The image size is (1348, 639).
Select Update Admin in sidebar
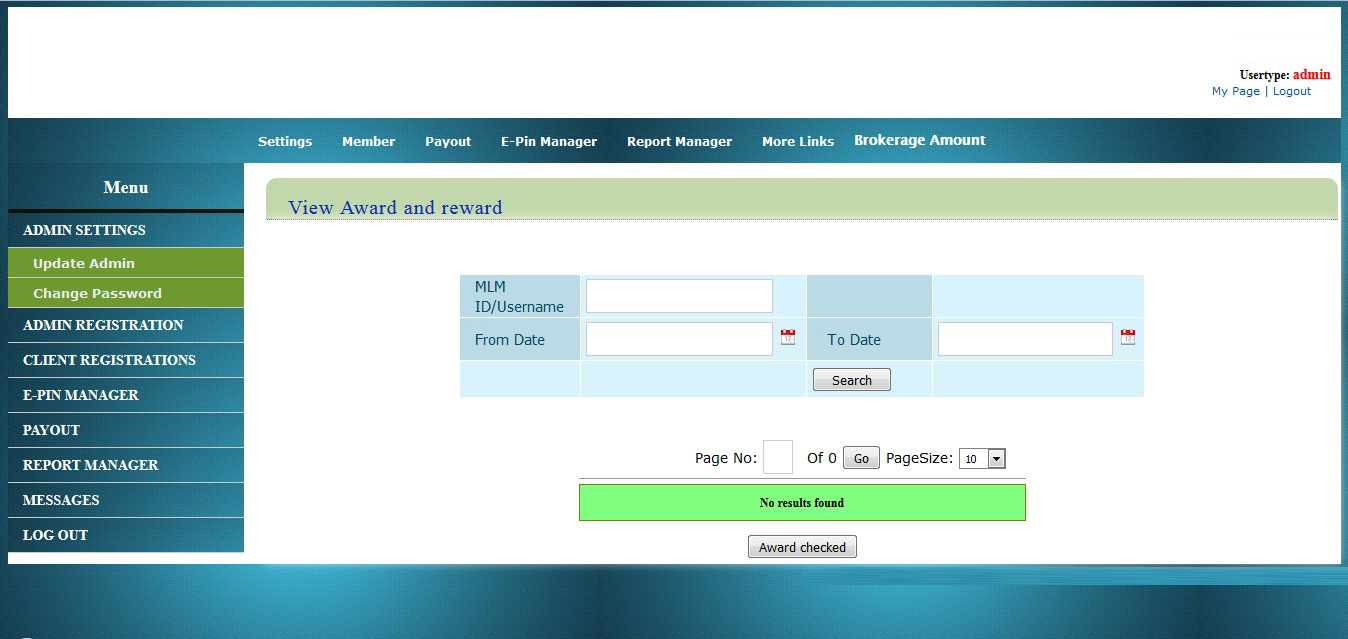click(x=84, y=263)
